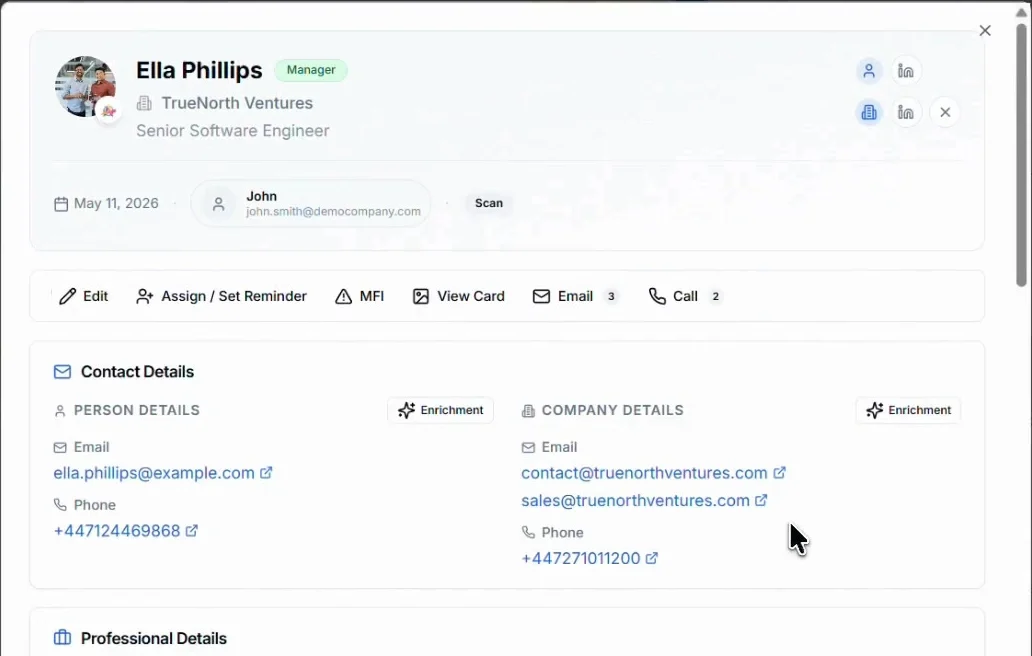The image size is (1032, 656).
Task: Click the COMPANY DETAILS heading
Action: 612,411
